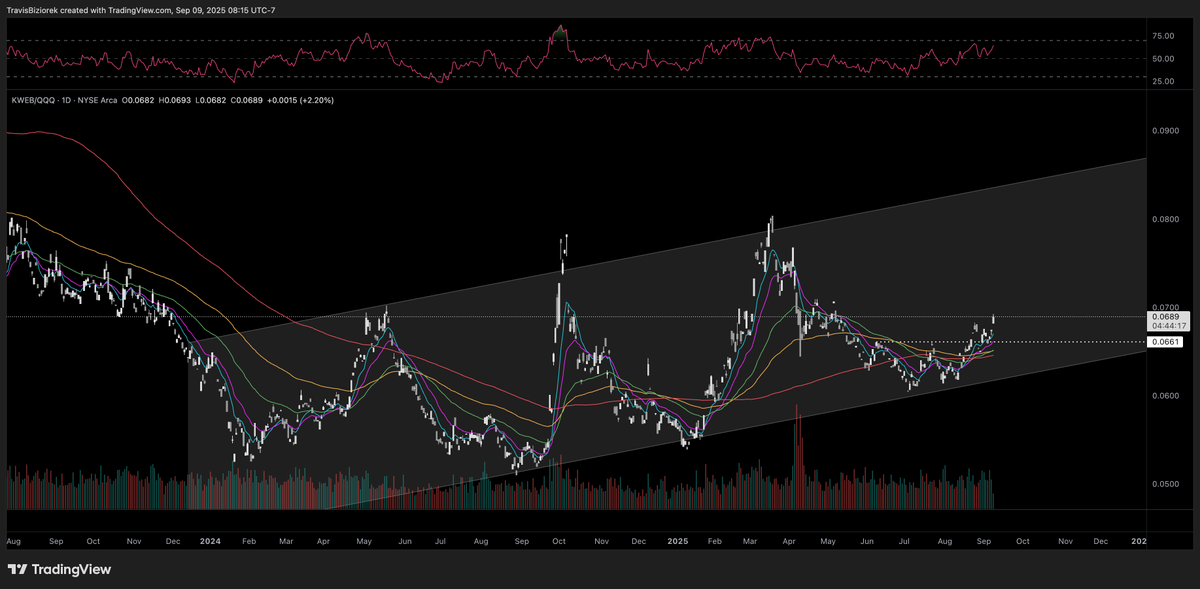Click the 75.00 RSI axis label
Image resolution: width=1200 pixels, height=589 pixels.
pyautogui.click(x=1162, y=36)
